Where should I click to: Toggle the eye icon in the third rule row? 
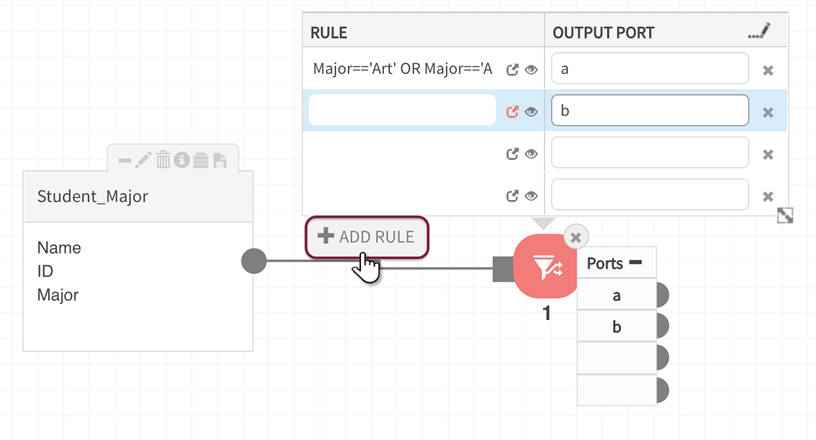(532, 154)
